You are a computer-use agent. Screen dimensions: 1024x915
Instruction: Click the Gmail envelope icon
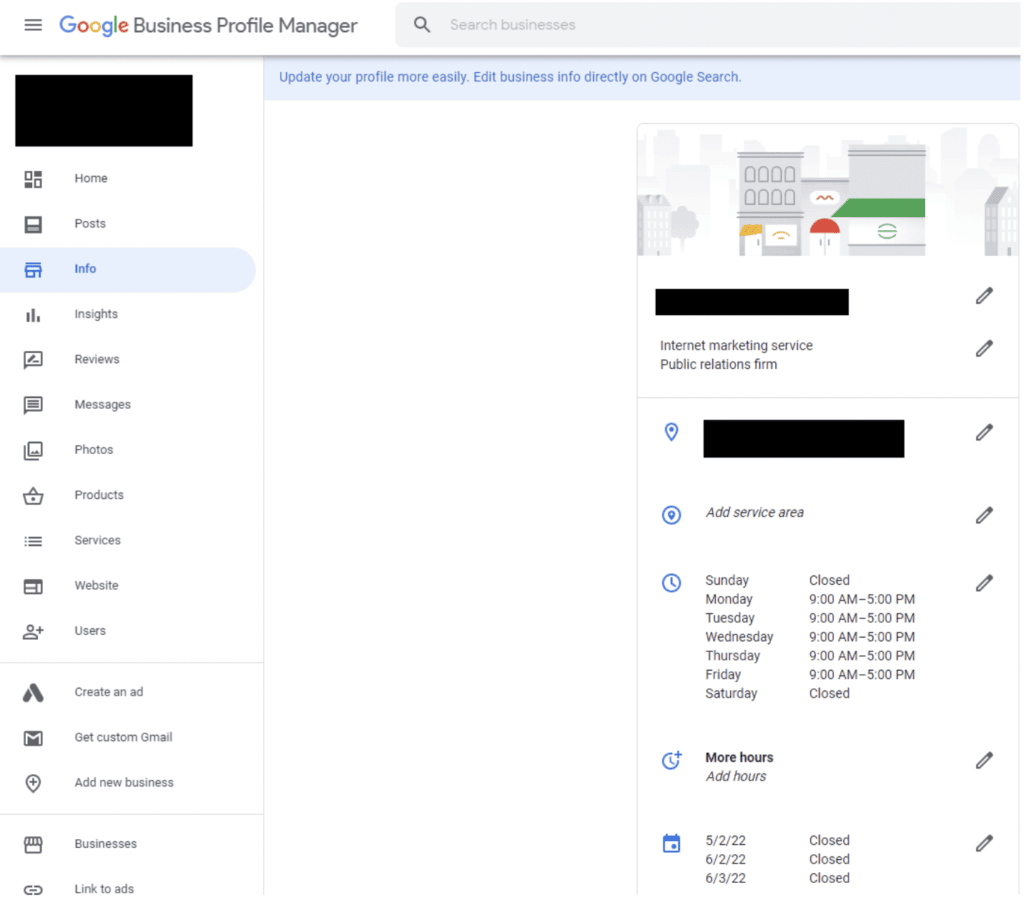(33, 737)
